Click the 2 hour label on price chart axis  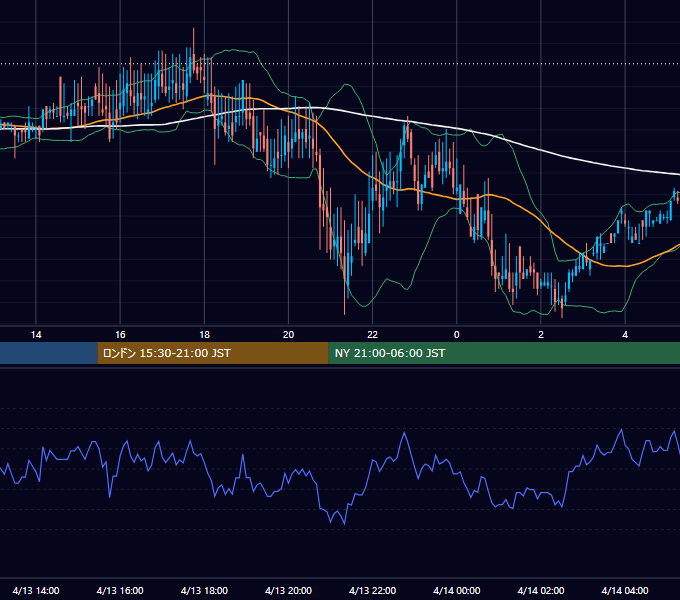pyautogui.click(x=541, y=335)
